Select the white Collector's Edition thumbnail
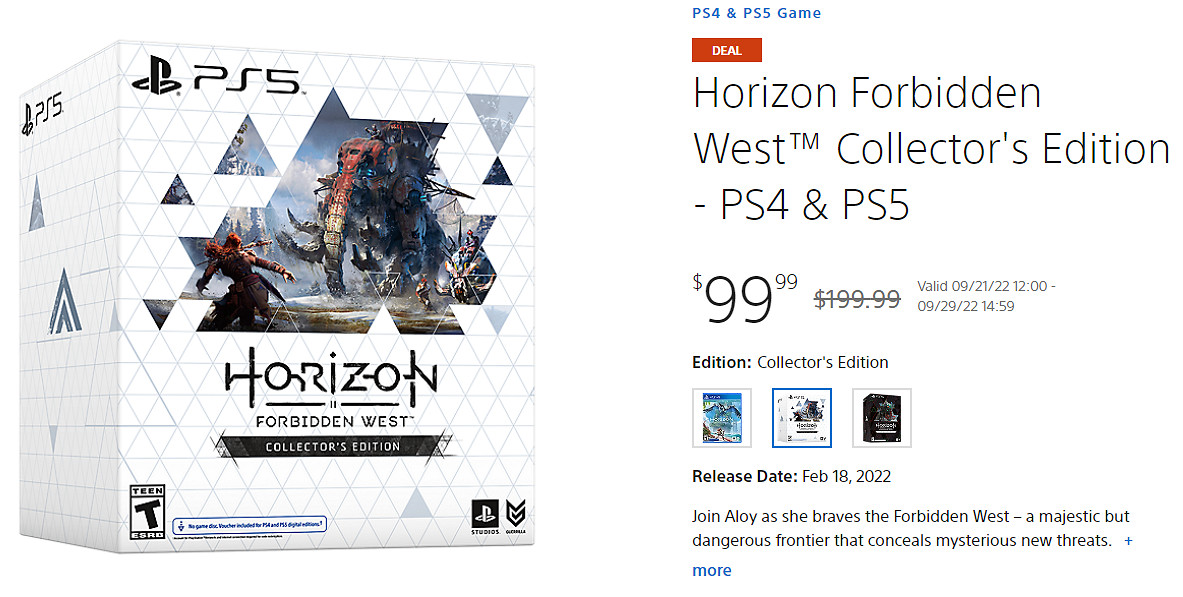The width and height of the screenshot is (1183, 597). point(801,418)
